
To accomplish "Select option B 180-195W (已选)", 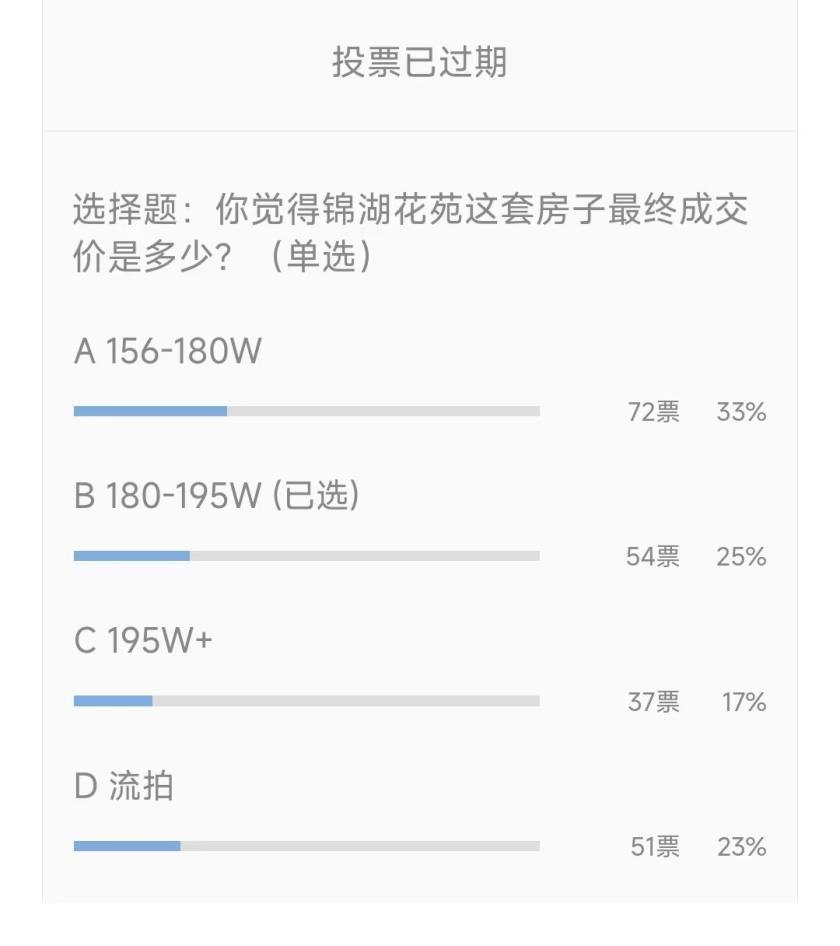I will click(x=217, y=495).
